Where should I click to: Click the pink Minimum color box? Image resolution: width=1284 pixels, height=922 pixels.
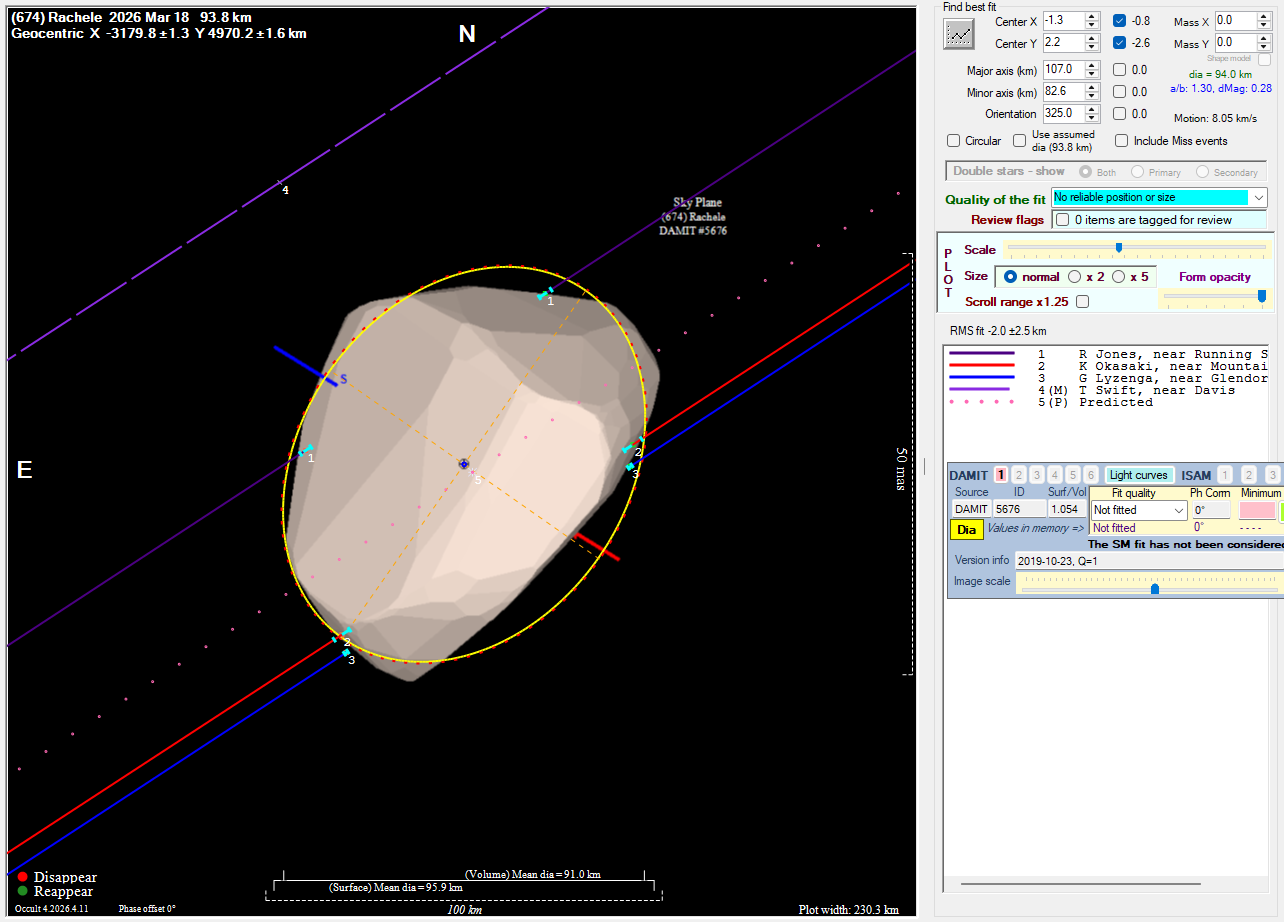click(1257, 510)
